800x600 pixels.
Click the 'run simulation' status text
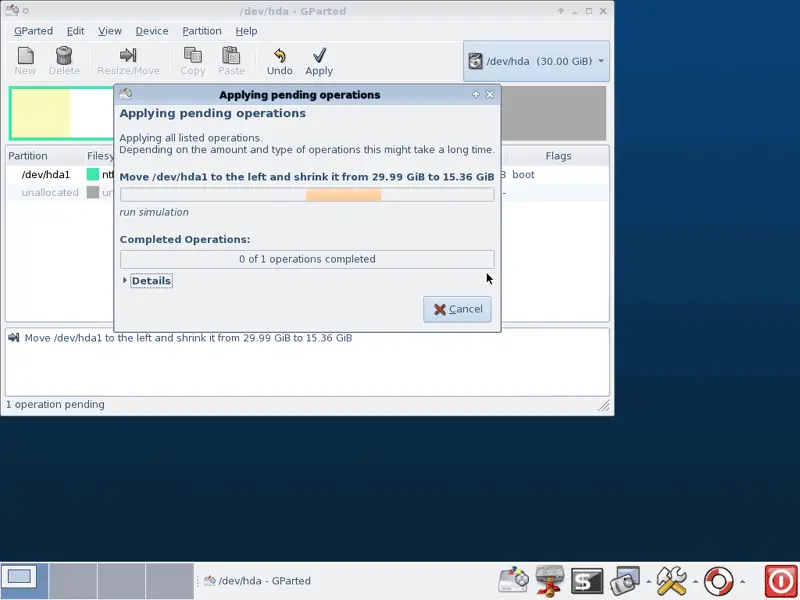click(154, 212)
